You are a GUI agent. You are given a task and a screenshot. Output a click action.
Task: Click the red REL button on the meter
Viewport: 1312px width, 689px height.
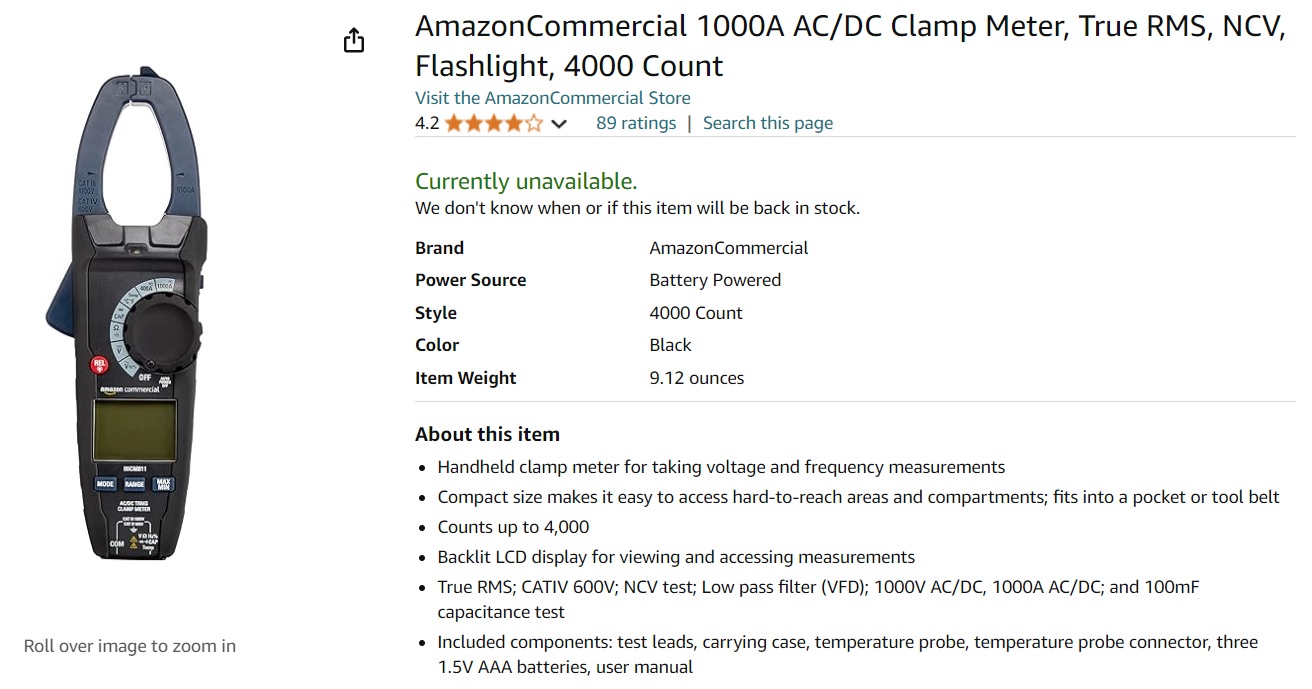point(99,365)
